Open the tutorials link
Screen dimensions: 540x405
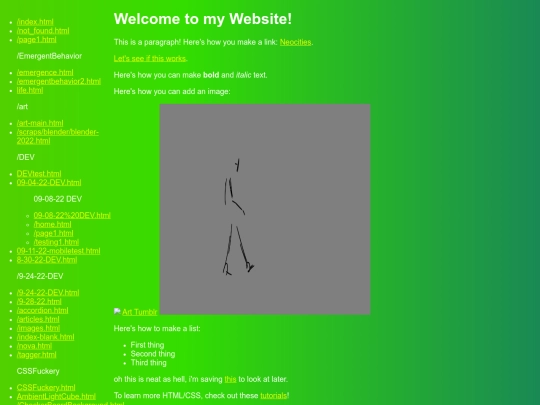[x=273, y=396]
